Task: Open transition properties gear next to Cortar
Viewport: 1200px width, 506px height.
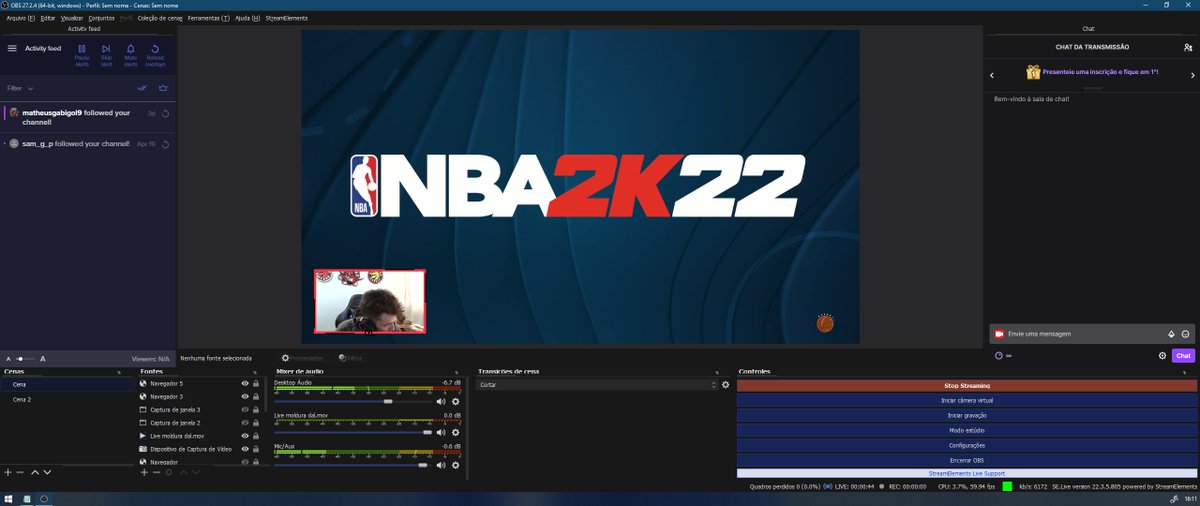Action: click(x=726, y=385)
